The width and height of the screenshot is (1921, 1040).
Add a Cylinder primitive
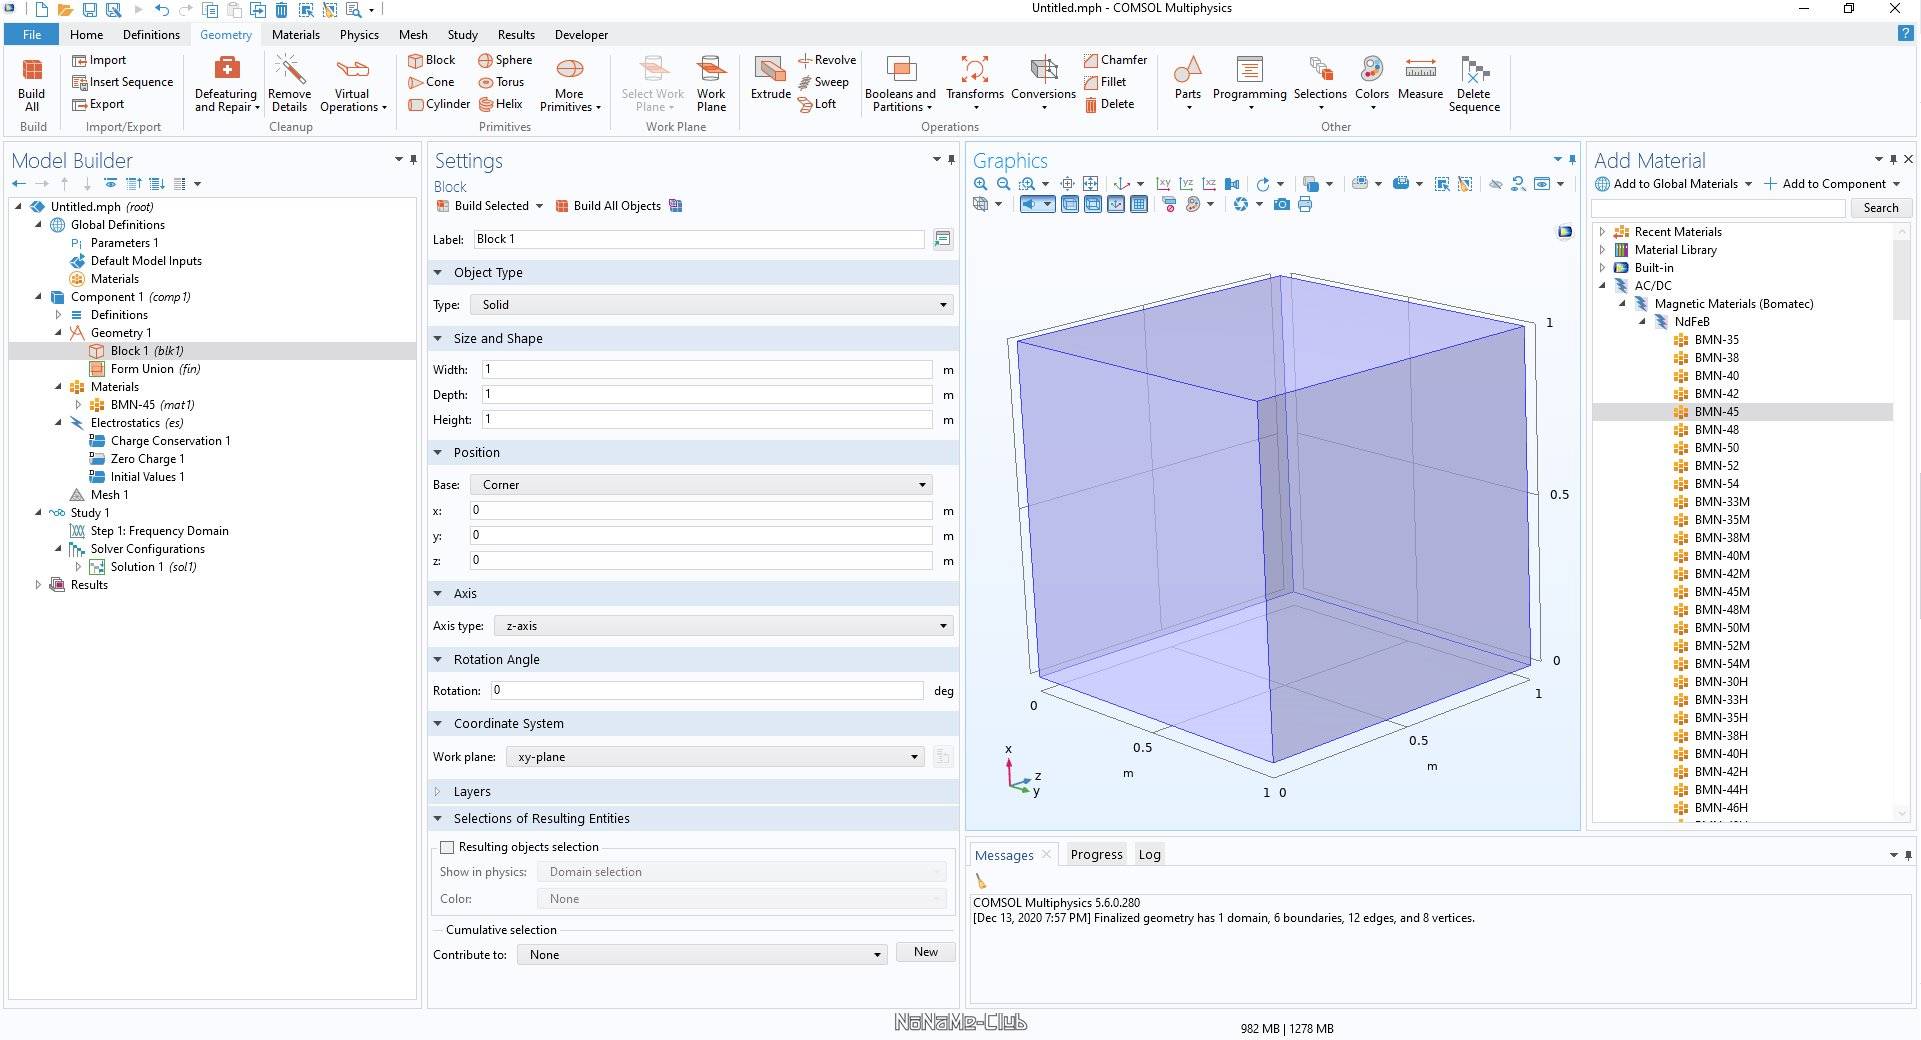click(x=439, y=104)
